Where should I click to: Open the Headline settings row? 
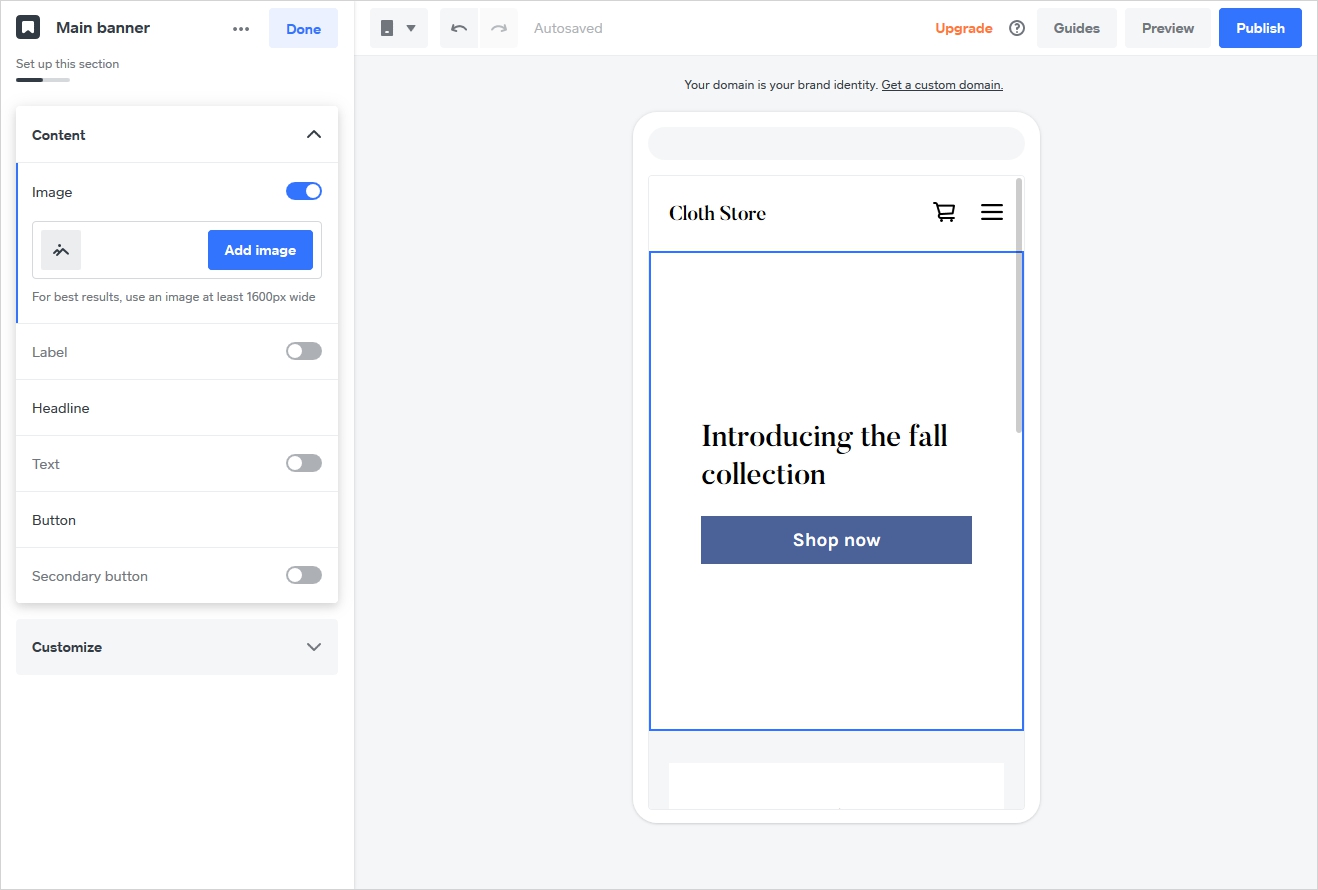coord(177,408)
